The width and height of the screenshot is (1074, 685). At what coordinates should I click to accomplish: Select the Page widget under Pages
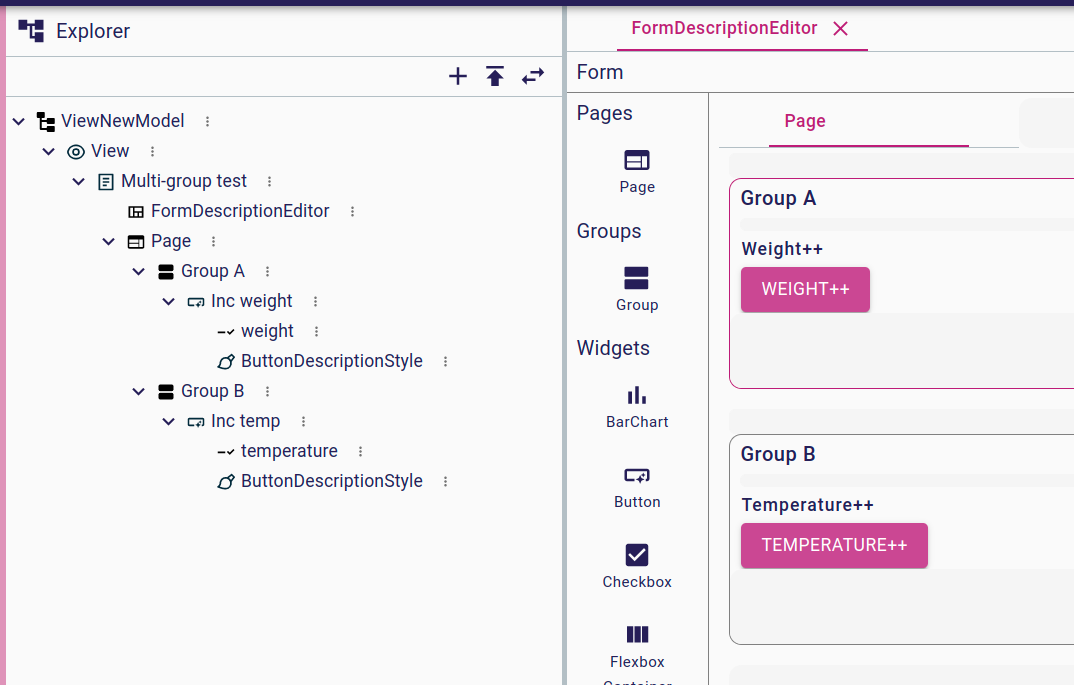(x=637, y=170)
